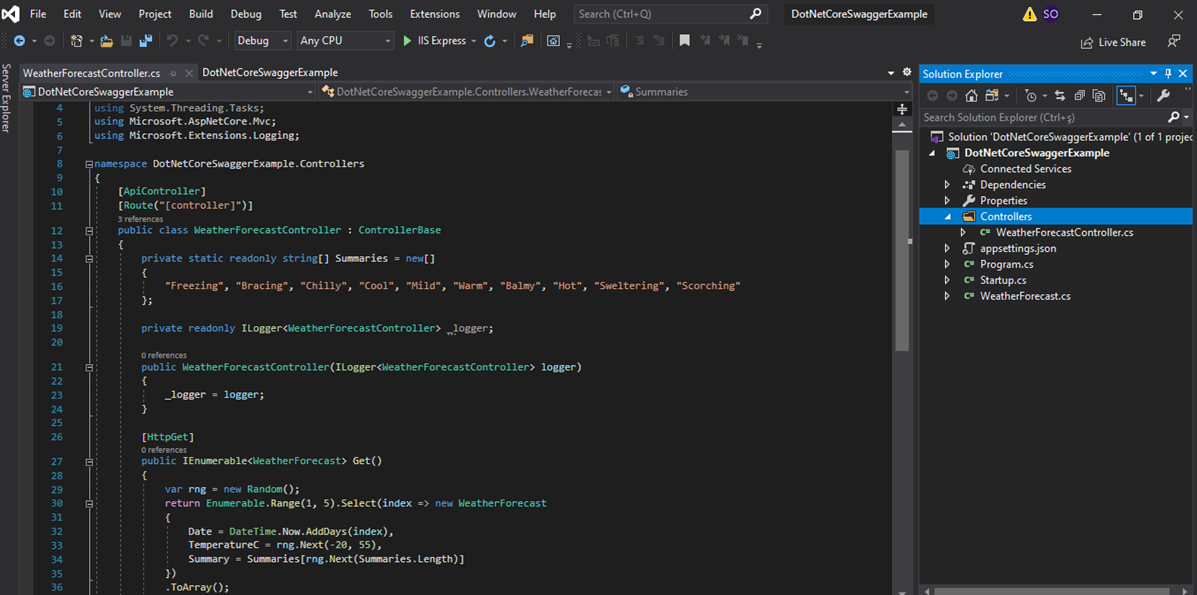Toggle a bookmark with the bookmark icon
Screen dimensions: 1197x595
click(685, 40)
